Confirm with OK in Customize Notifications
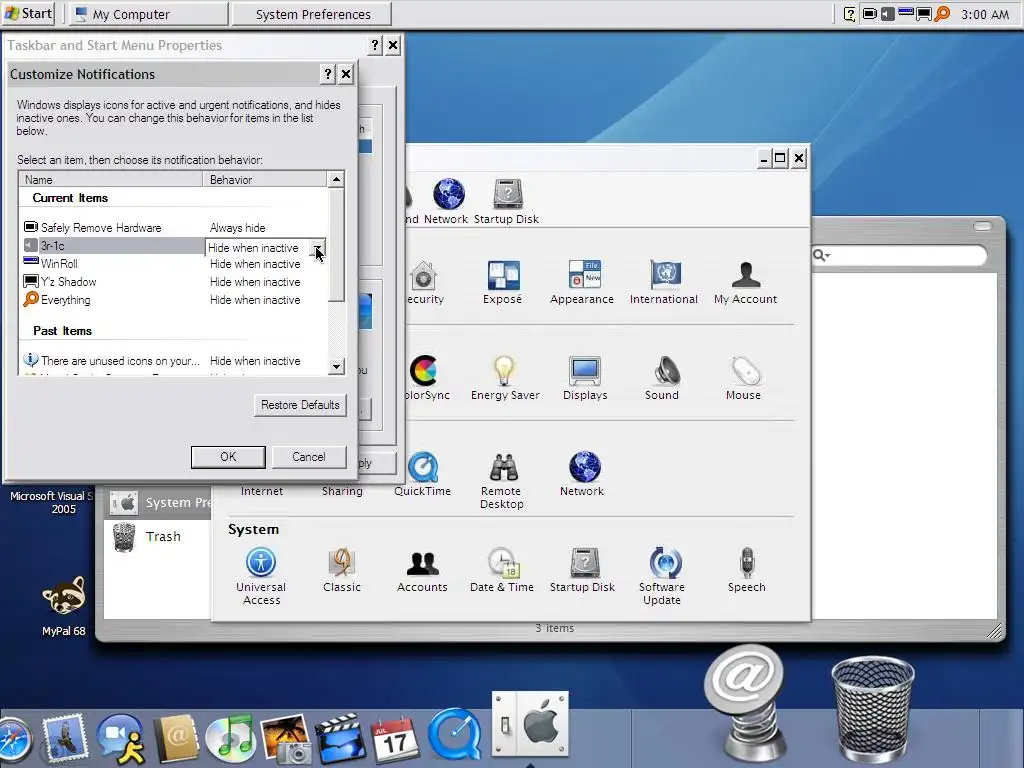The height and width of the screenshot is (768, 1024). pyautogui.click(x=228, y=457)
